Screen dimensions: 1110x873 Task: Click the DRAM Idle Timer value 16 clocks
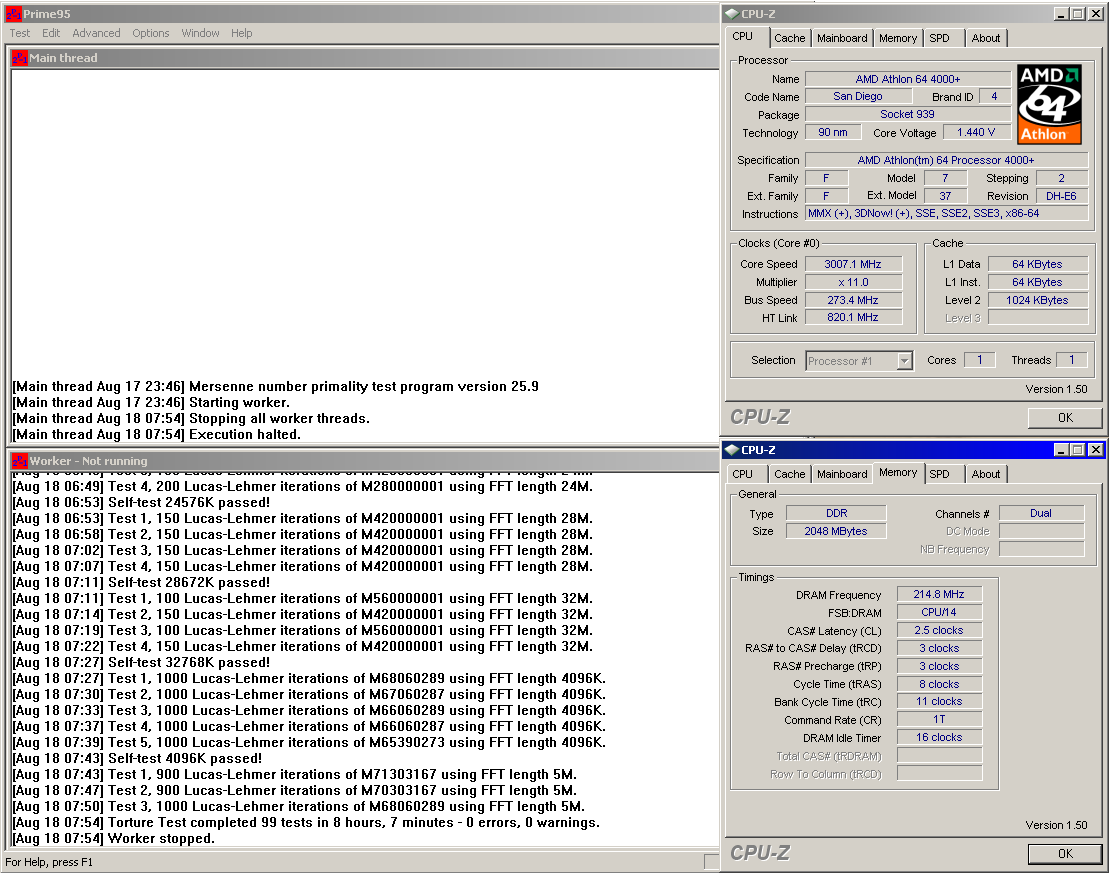point(939,737)
